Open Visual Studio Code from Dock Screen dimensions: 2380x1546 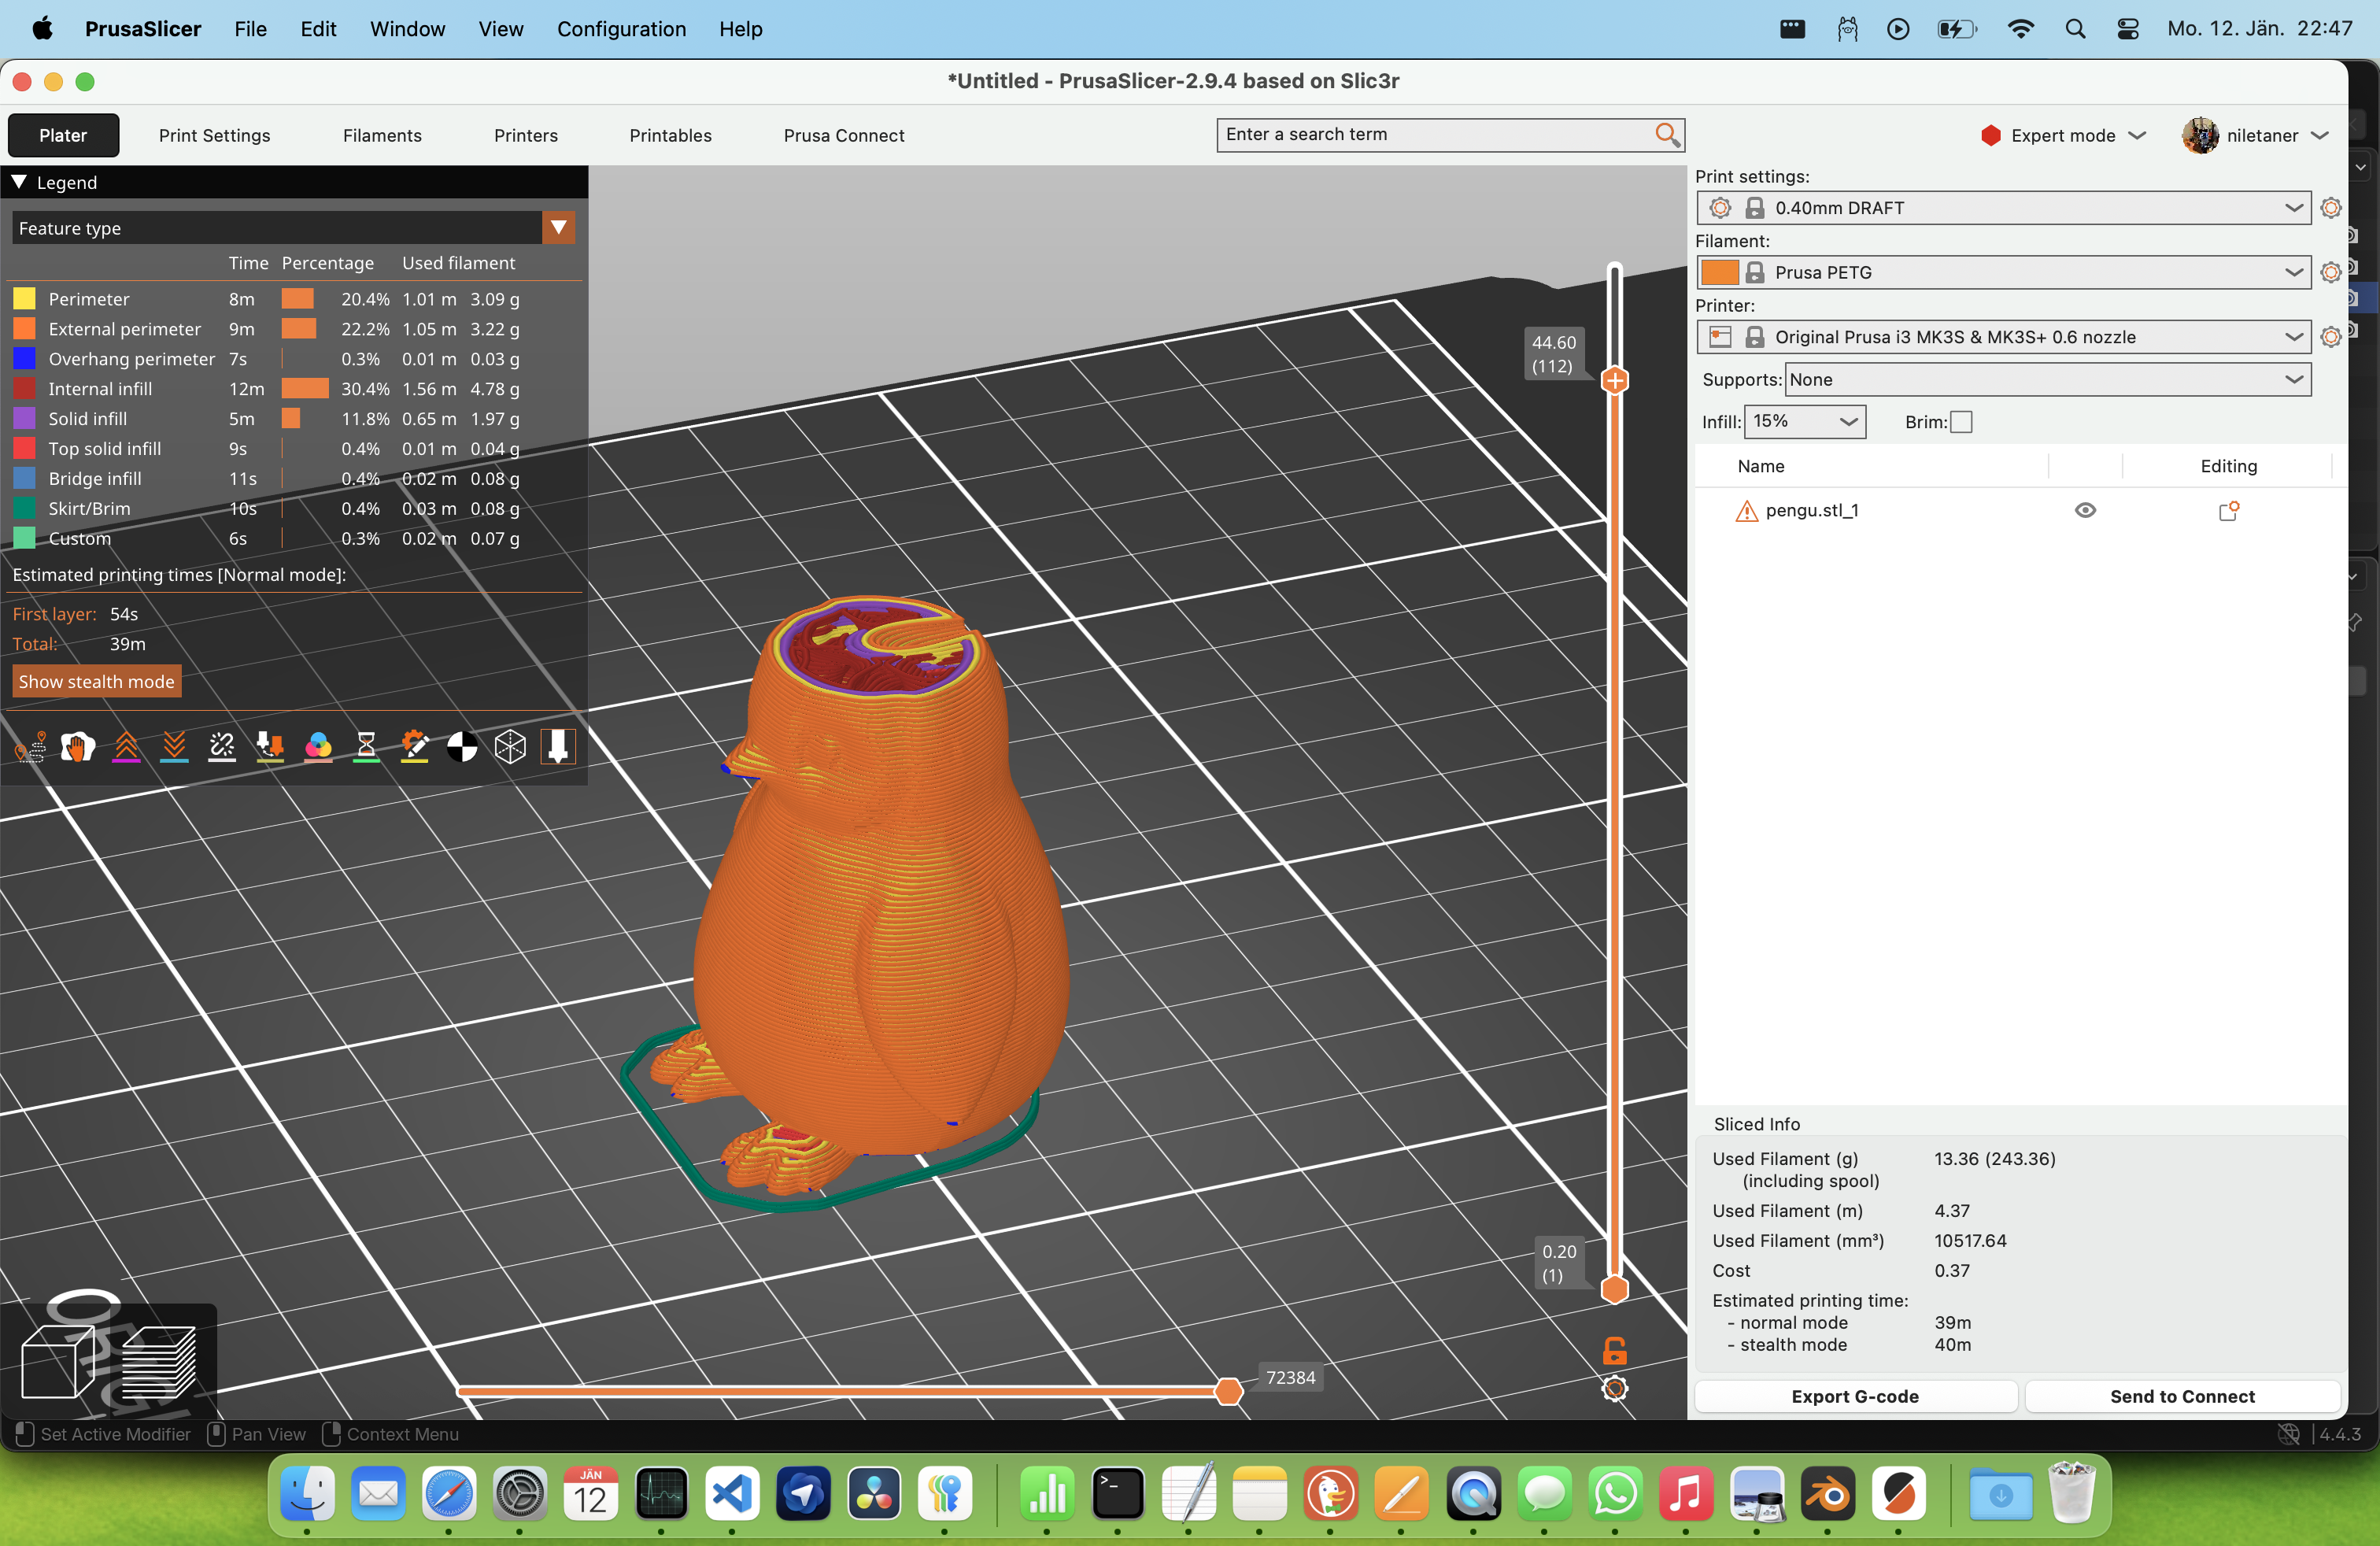coord(732,1496)
